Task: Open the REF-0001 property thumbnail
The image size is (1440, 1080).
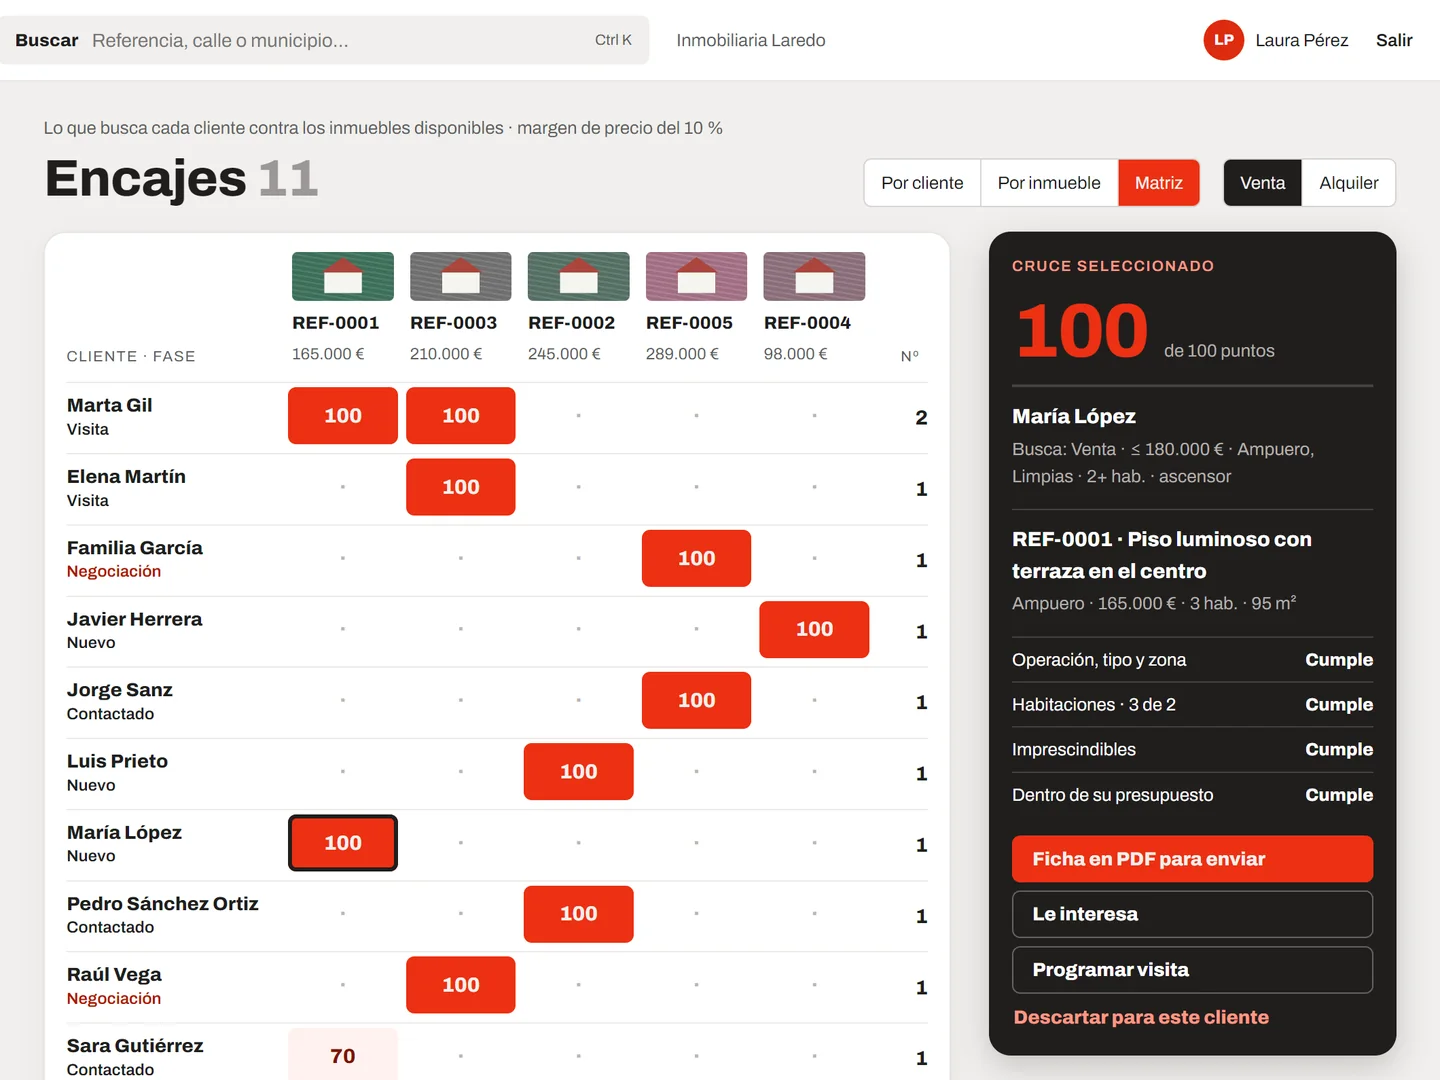Action: coord(342,276)
